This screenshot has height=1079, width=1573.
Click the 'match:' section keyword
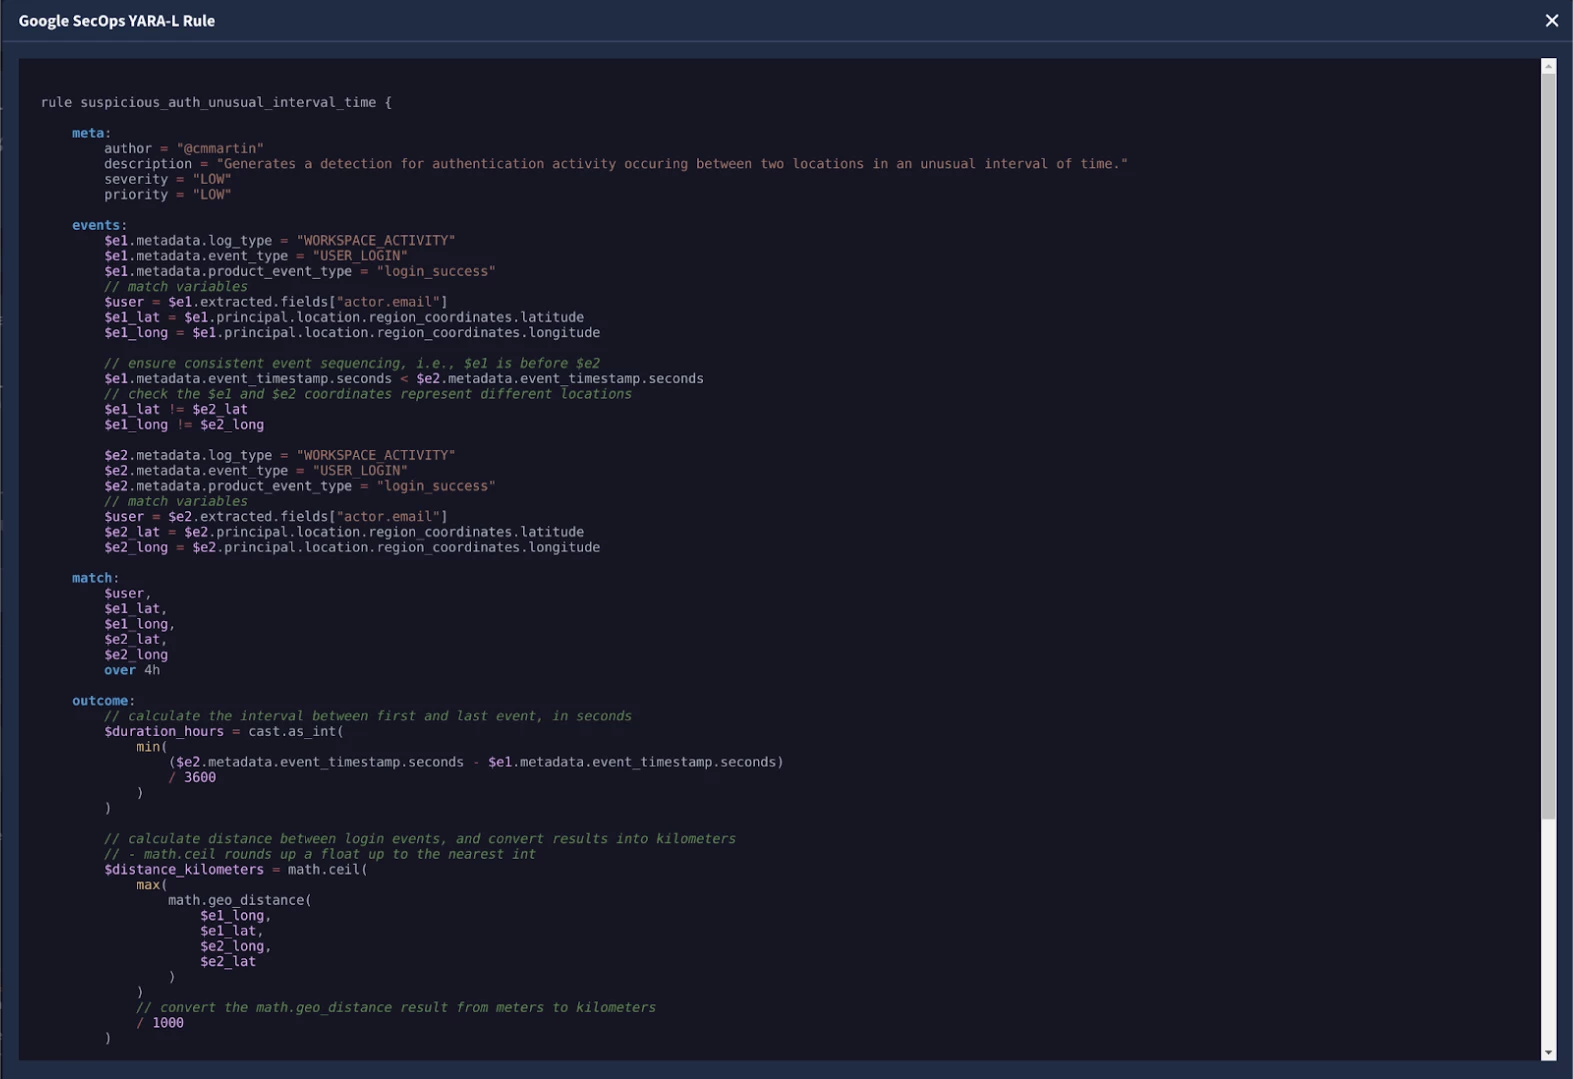95,578
